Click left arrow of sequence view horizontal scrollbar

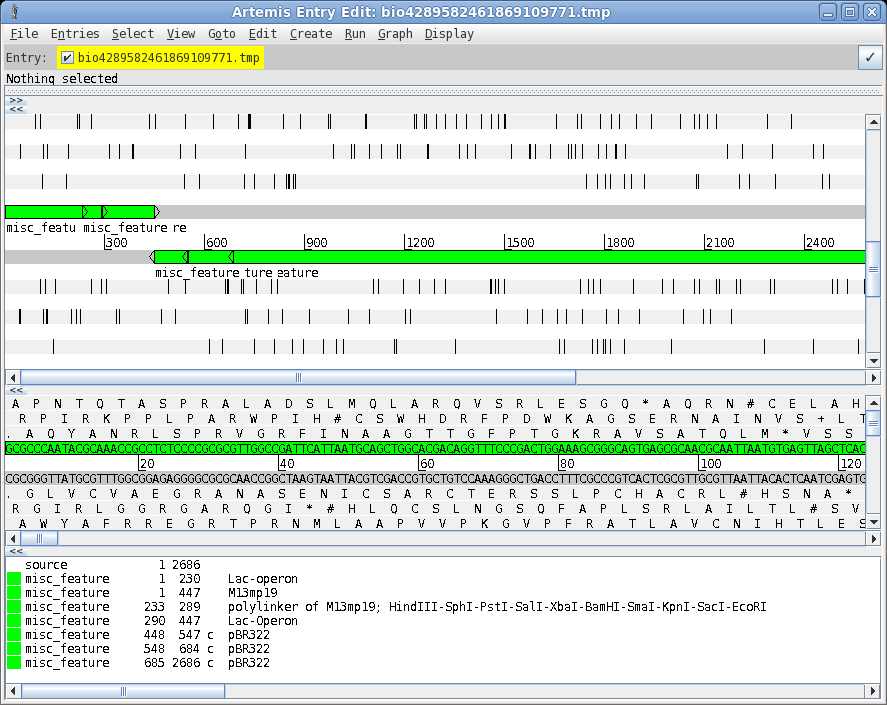tap(13, 538)
